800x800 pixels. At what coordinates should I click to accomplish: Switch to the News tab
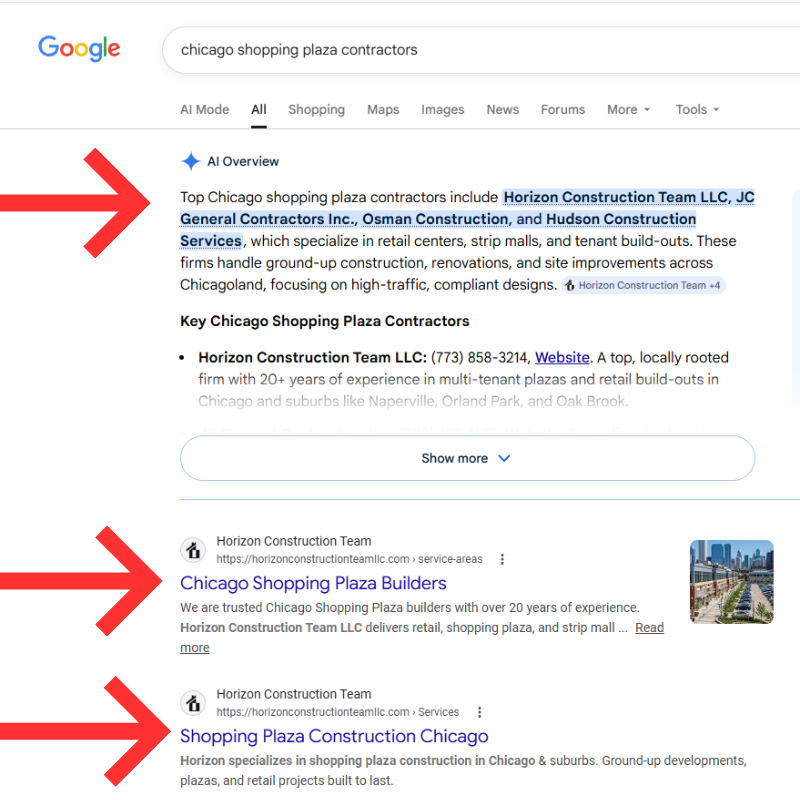point(502,109)
